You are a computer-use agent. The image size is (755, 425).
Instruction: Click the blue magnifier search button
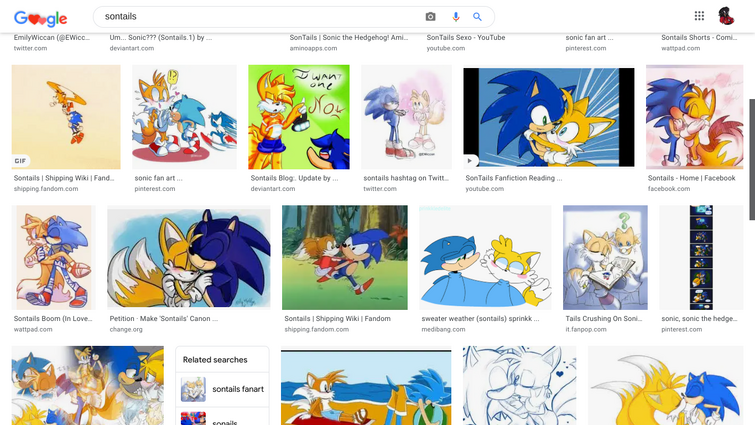(477, 17)
